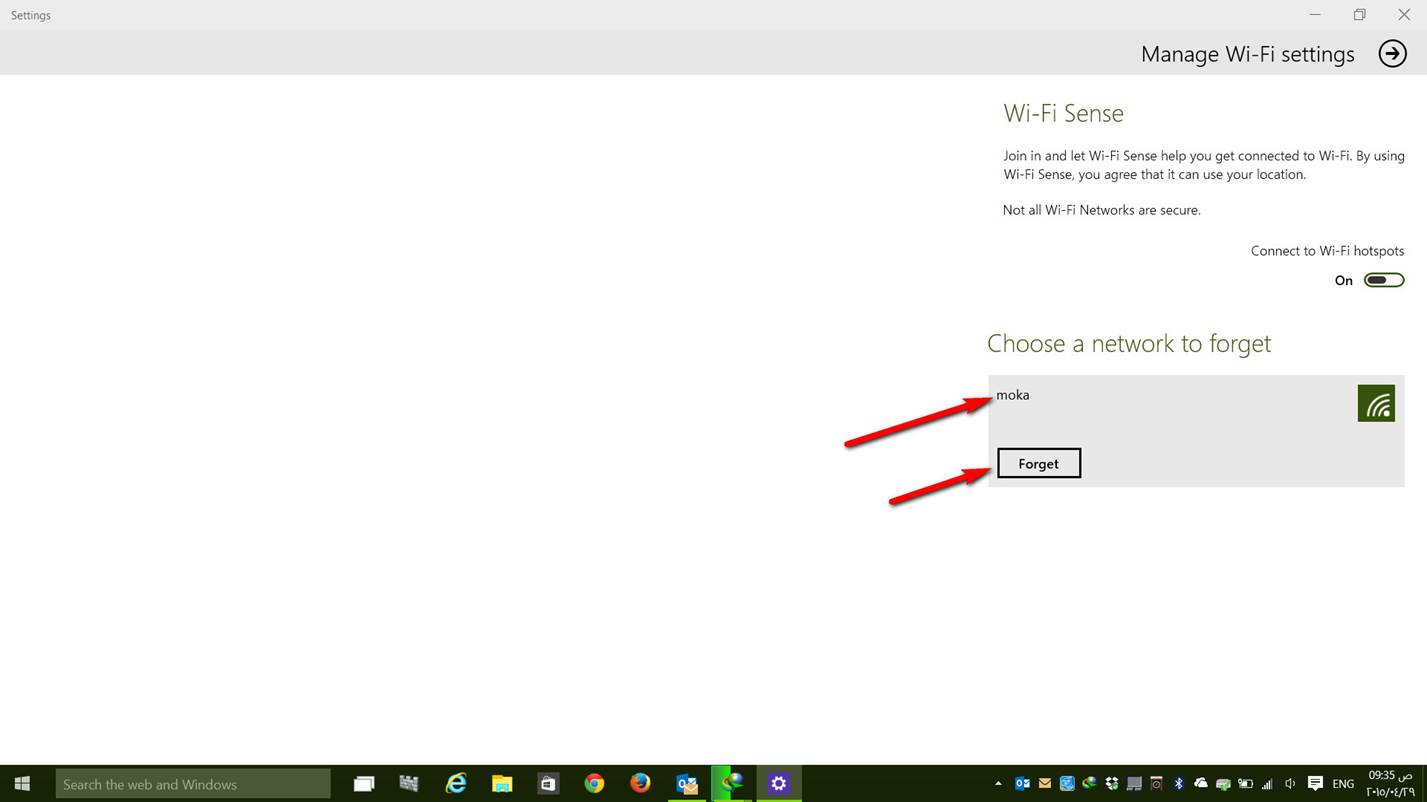
Task: Open the Windows Store taskbar icon
Action: pyautogui.click(x=548, y=784)
